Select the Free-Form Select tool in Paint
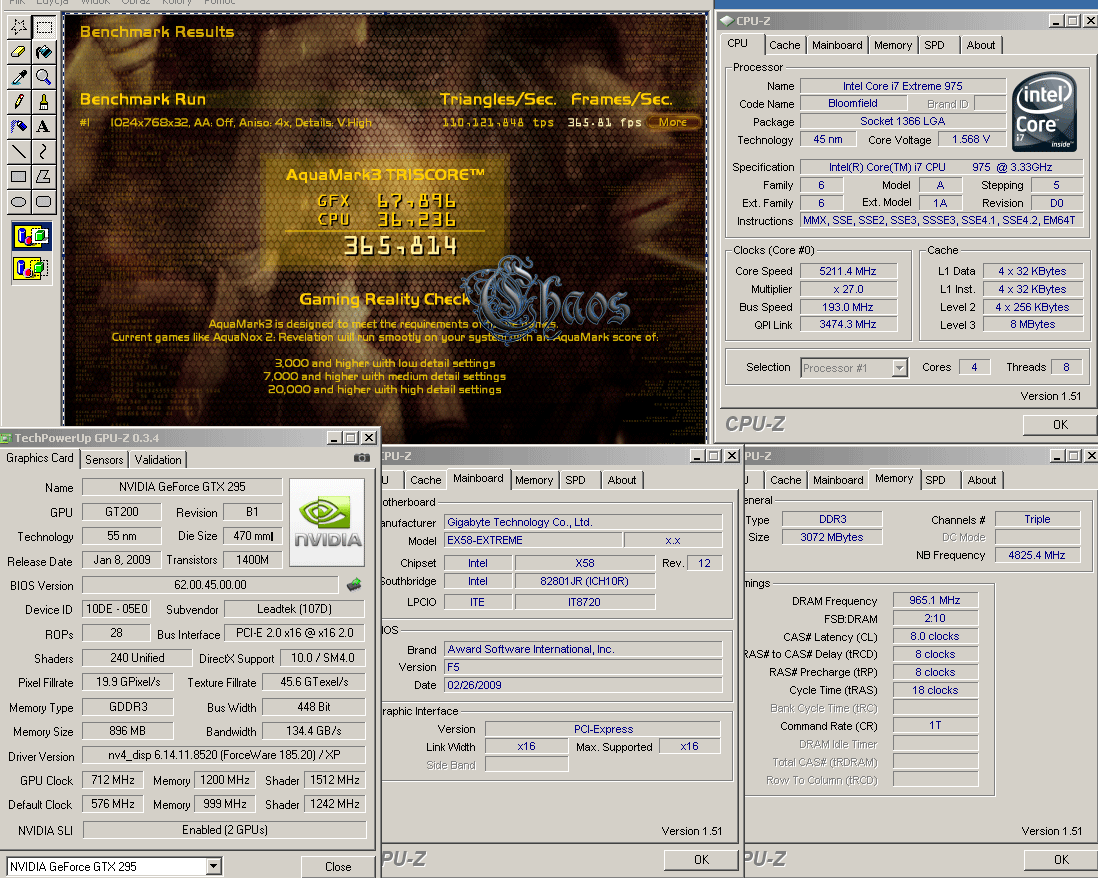This screenshot has width=1098, height=878. (x=19, y=27)
